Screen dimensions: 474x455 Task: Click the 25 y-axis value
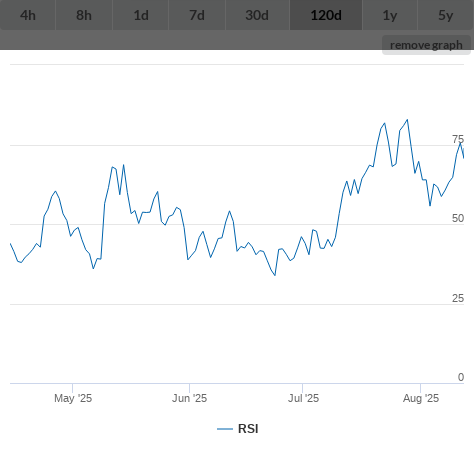(x=458, y=298)
